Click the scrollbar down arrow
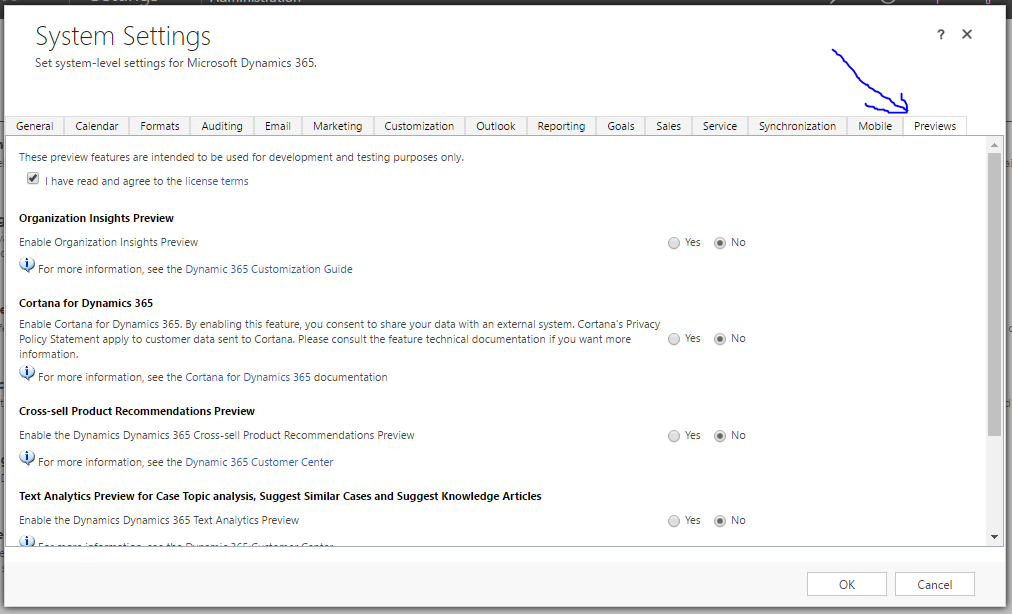 994,537
